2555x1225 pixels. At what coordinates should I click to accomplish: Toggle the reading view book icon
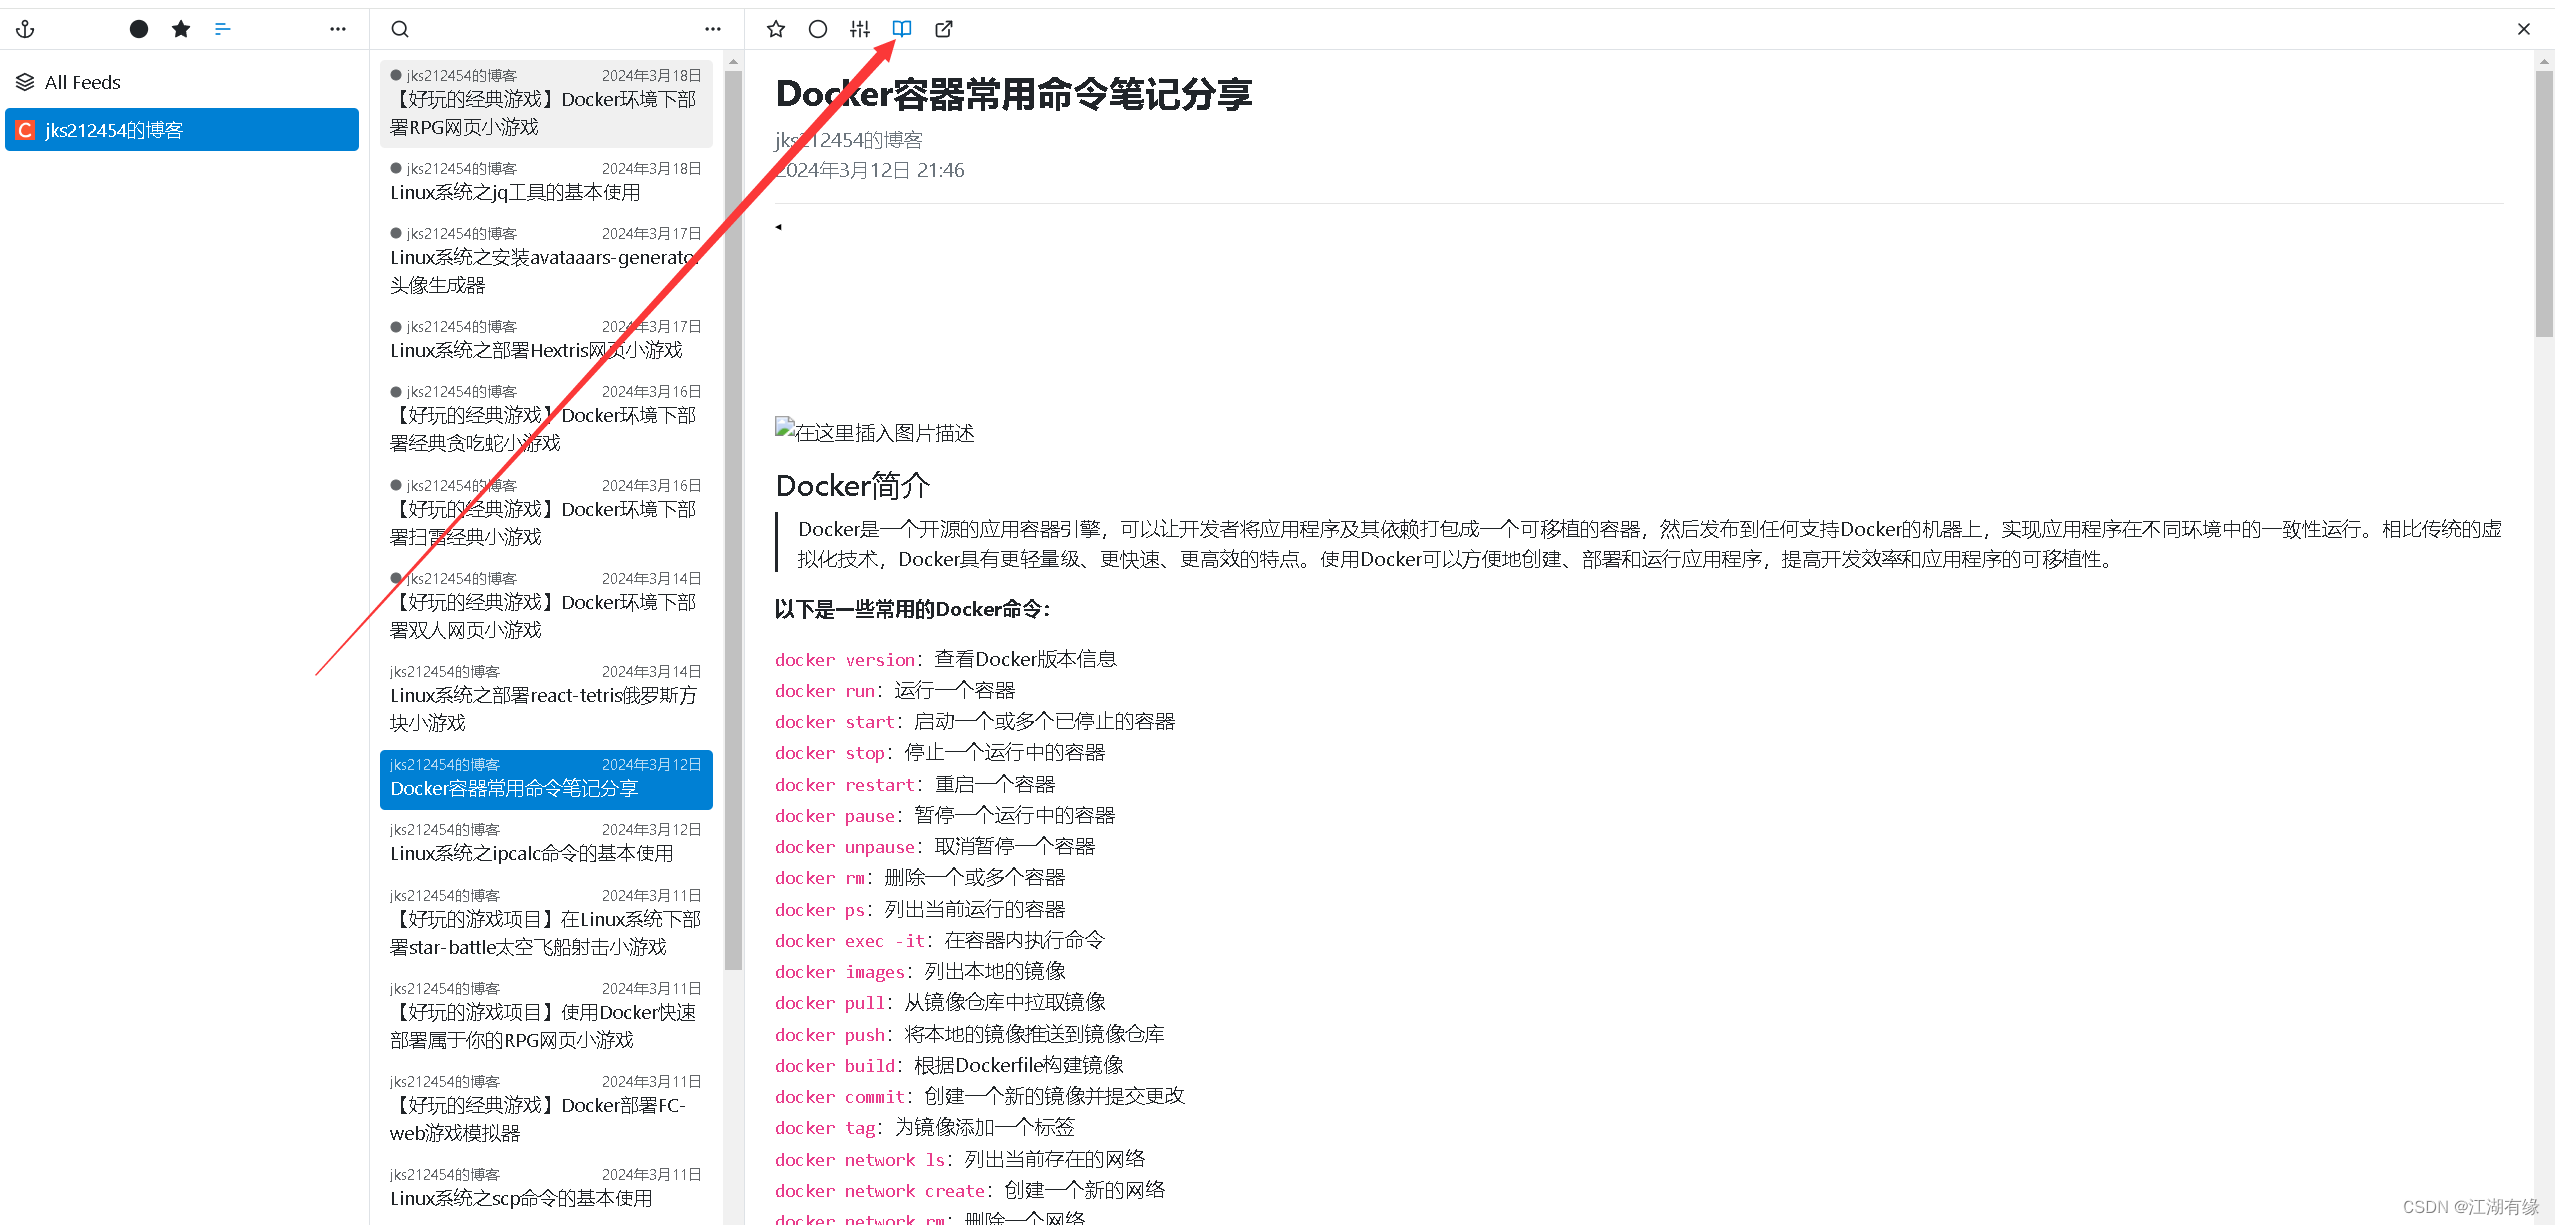point(901,29)
